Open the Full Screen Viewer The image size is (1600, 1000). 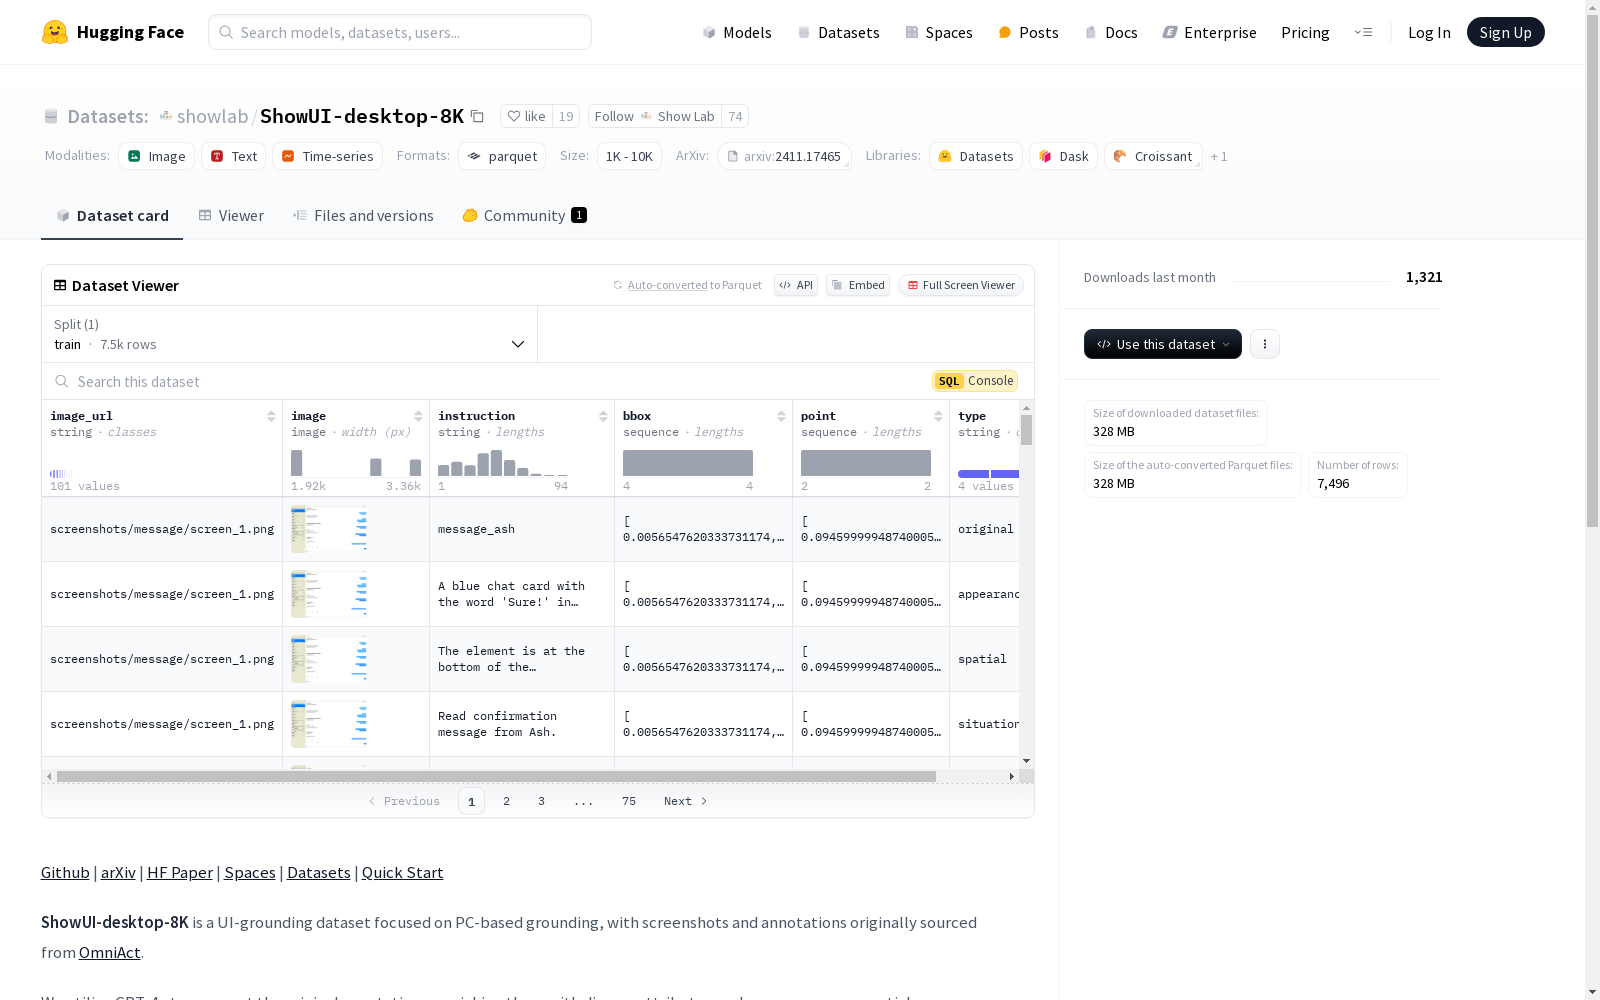click(961, 285)
